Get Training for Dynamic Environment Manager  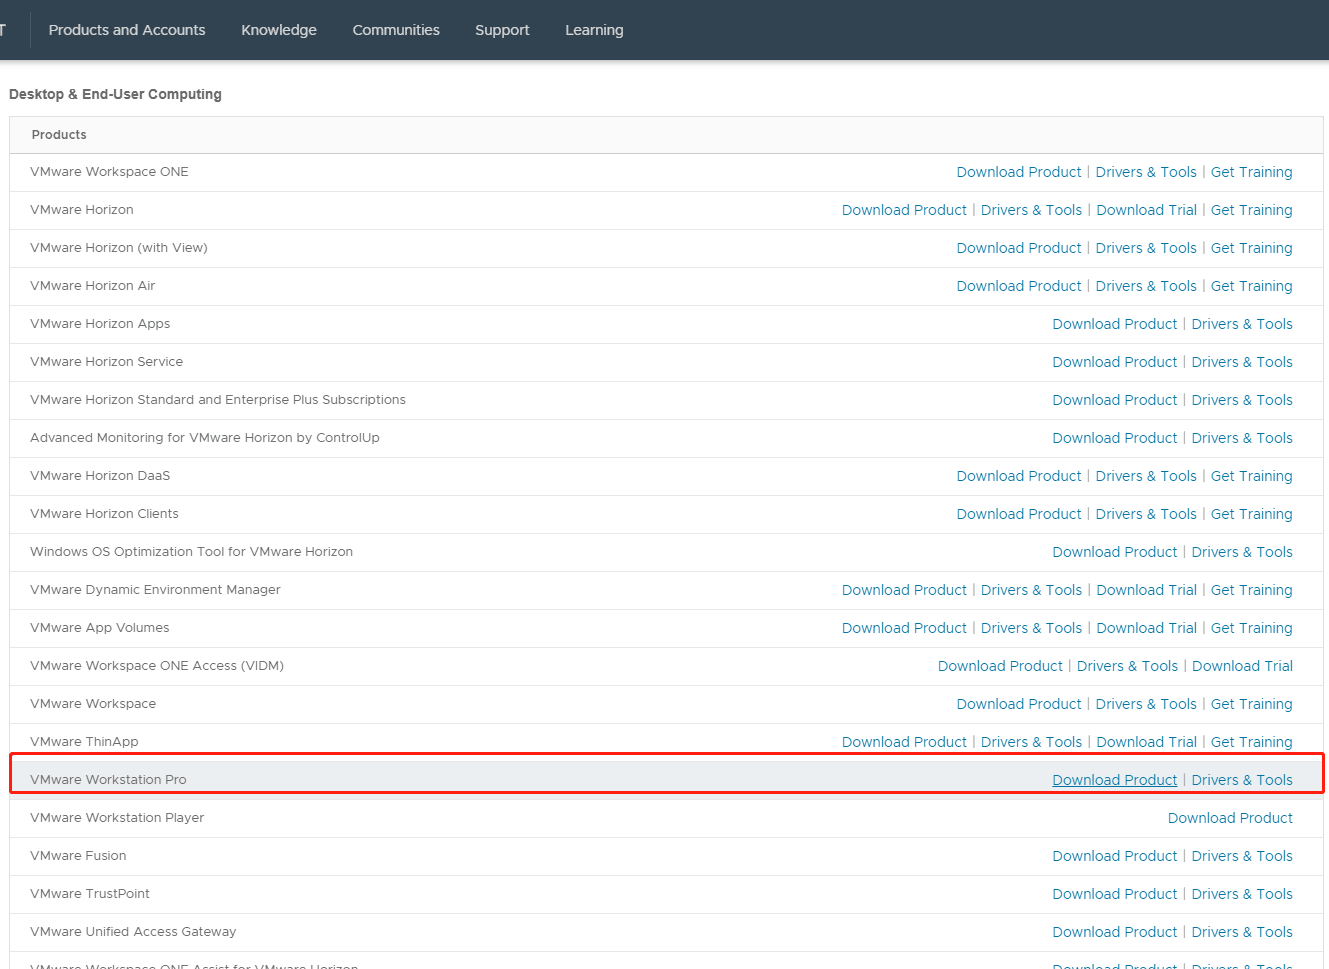(1252, 590)
